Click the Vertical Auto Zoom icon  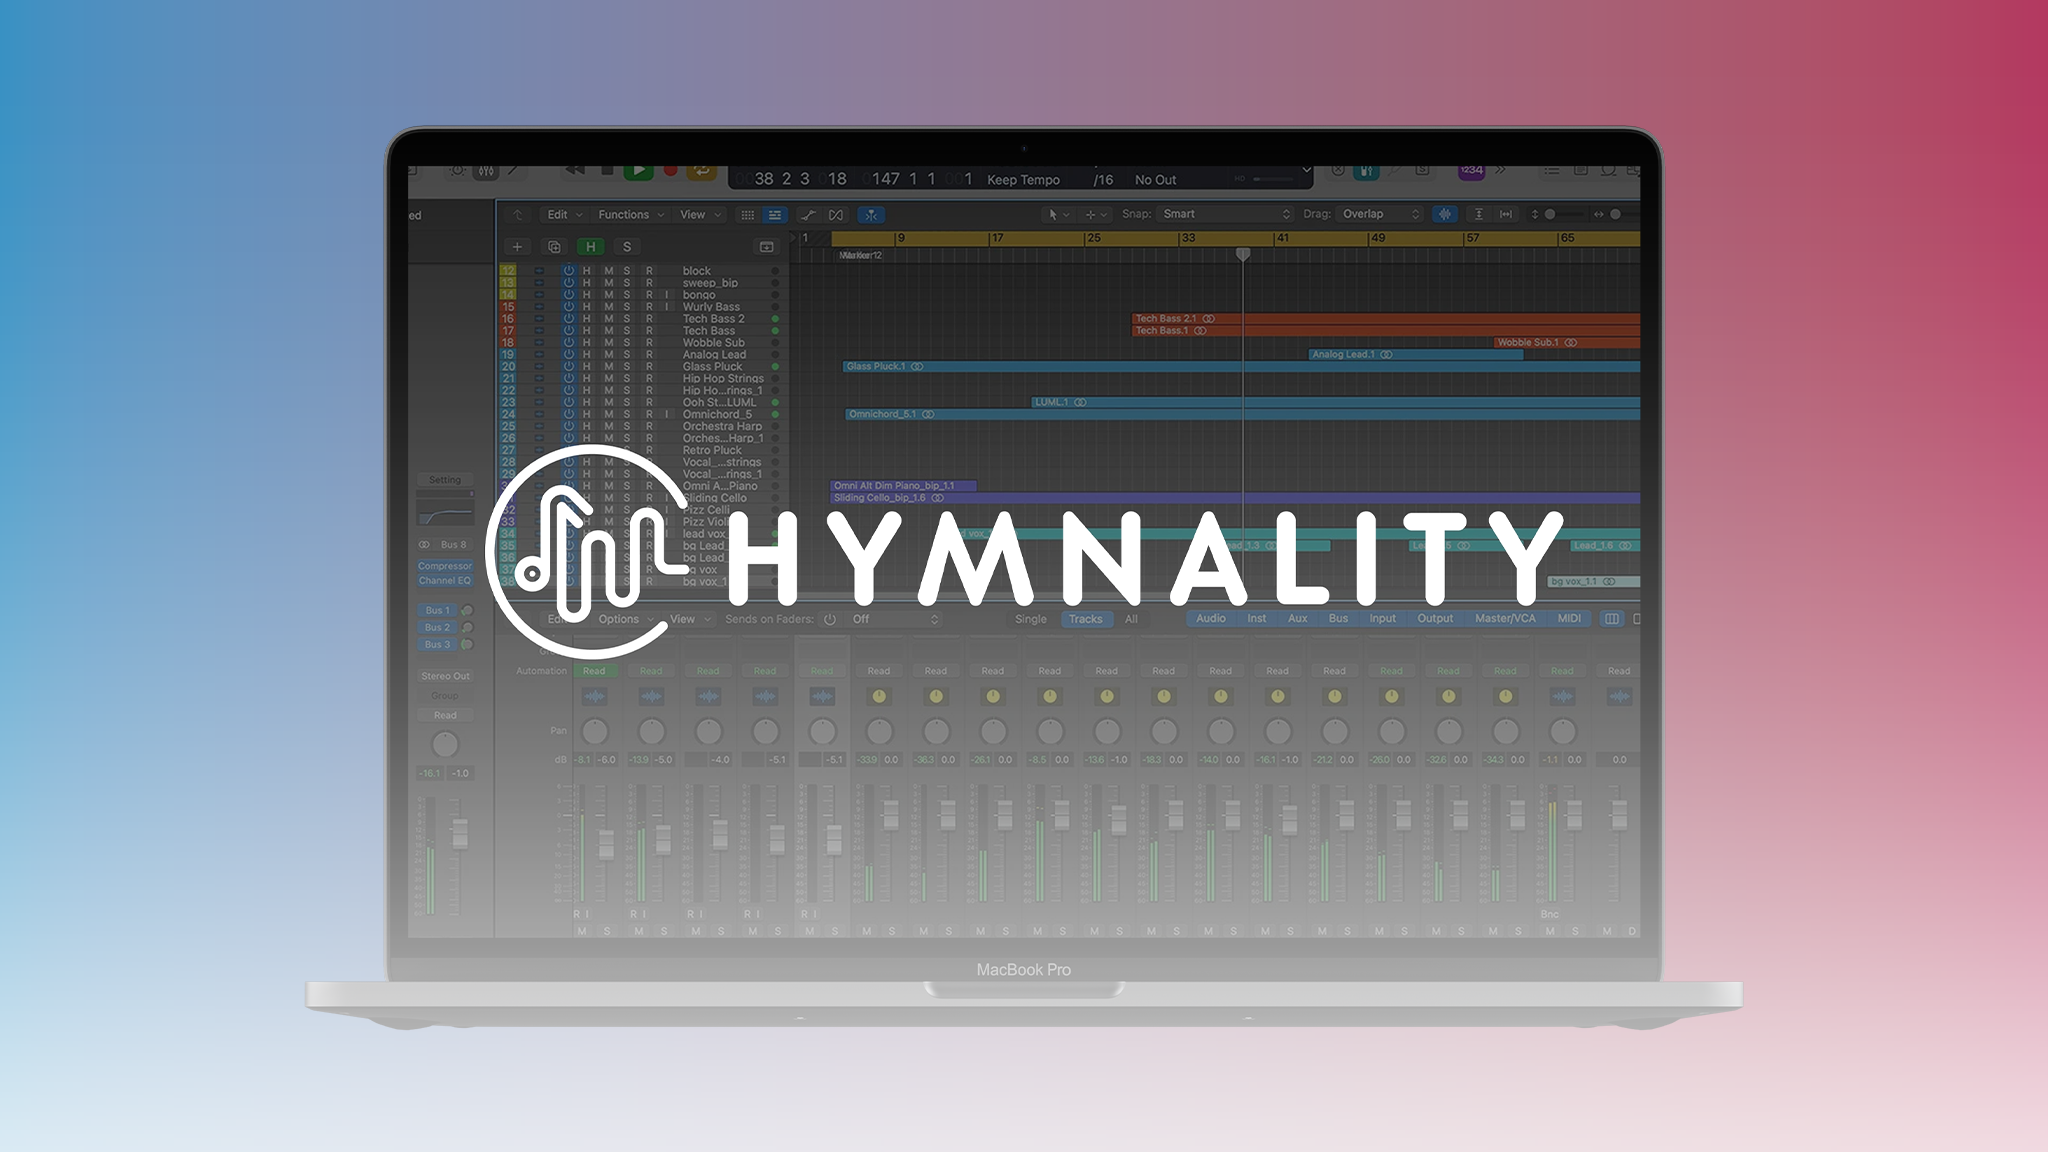pyautogui.click(x=1479, y=214)
